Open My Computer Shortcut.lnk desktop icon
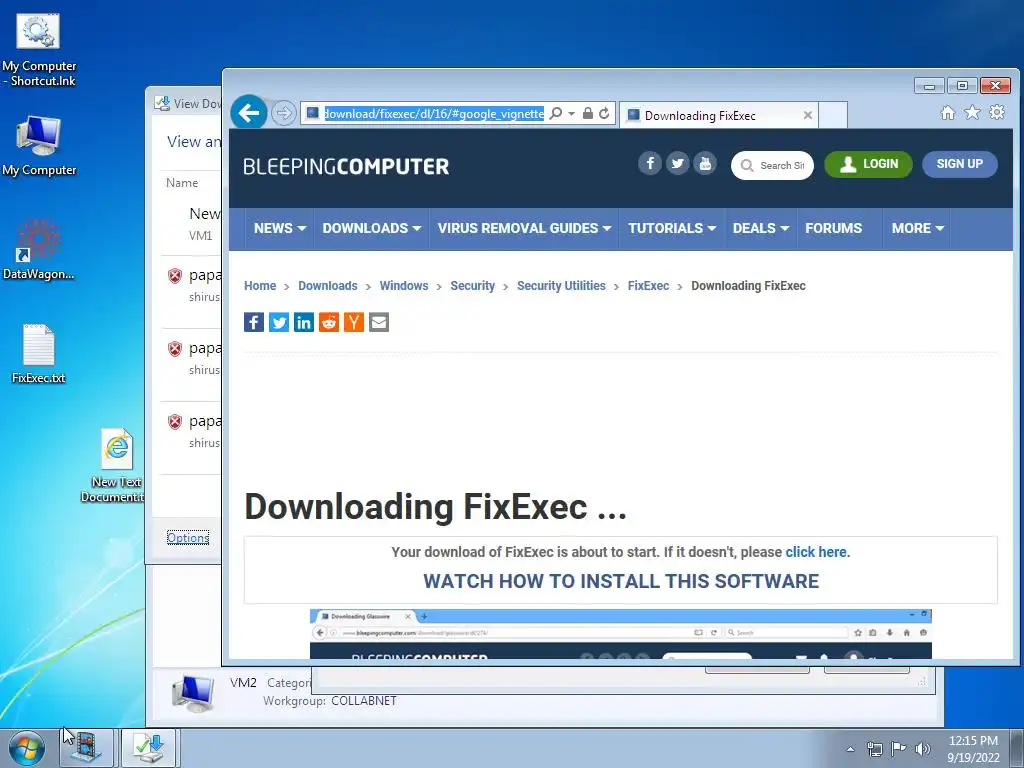1024x768 pixels. 39,51
